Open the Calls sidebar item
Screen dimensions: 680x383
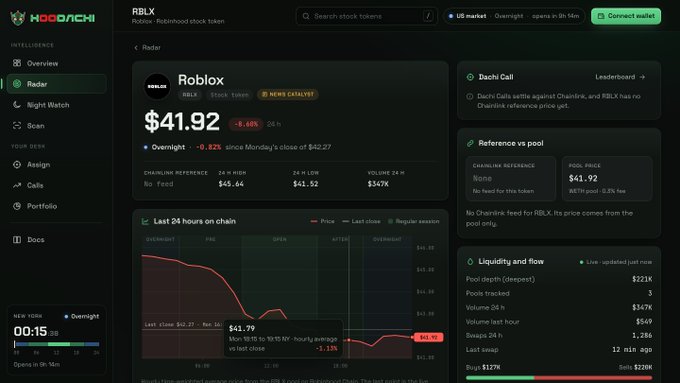tap(56, 185)
